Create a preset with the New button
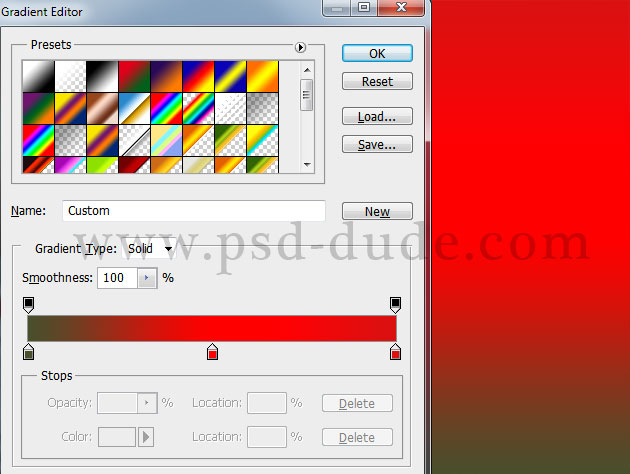Viewport: 630px width, 474px height. coord(377,211)
